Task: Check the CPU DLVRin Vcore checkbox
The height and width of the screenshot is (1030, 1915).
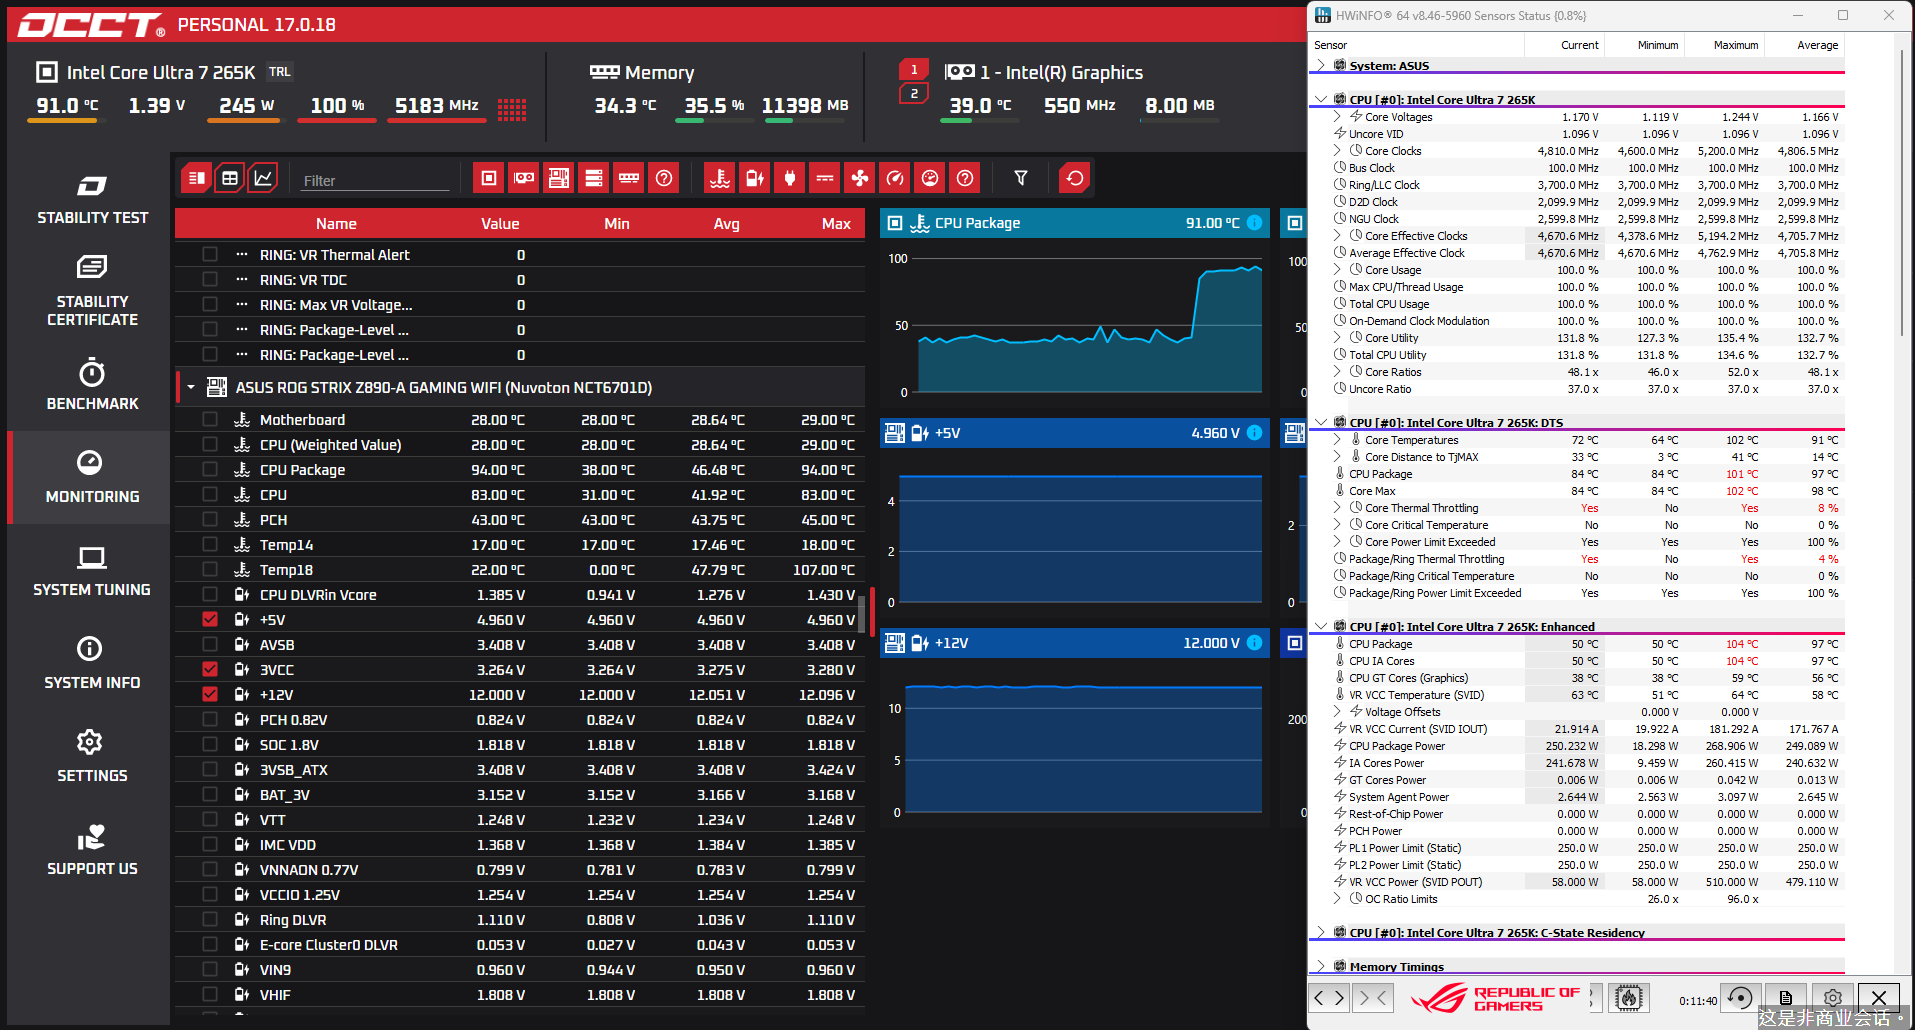Action: [210, 594]
